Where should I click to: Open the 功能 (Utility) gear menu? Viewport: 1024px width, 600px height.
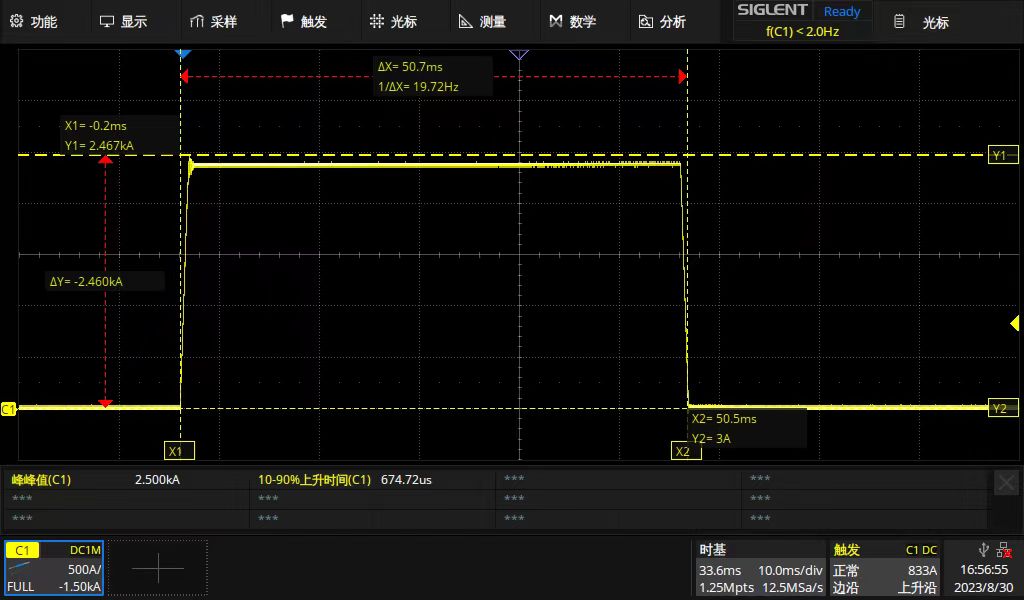(x=34, y=21)
